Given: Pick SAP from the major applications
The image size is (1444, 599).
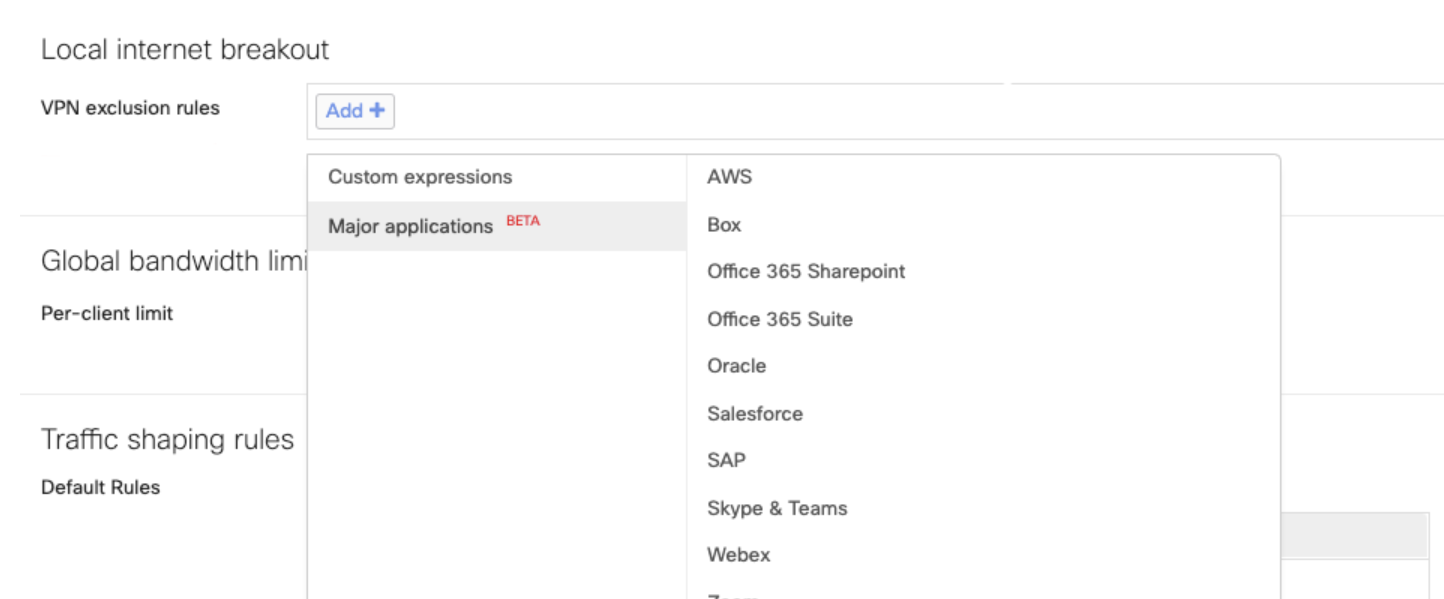Looking at the screenshot, I should coord(725,460).
